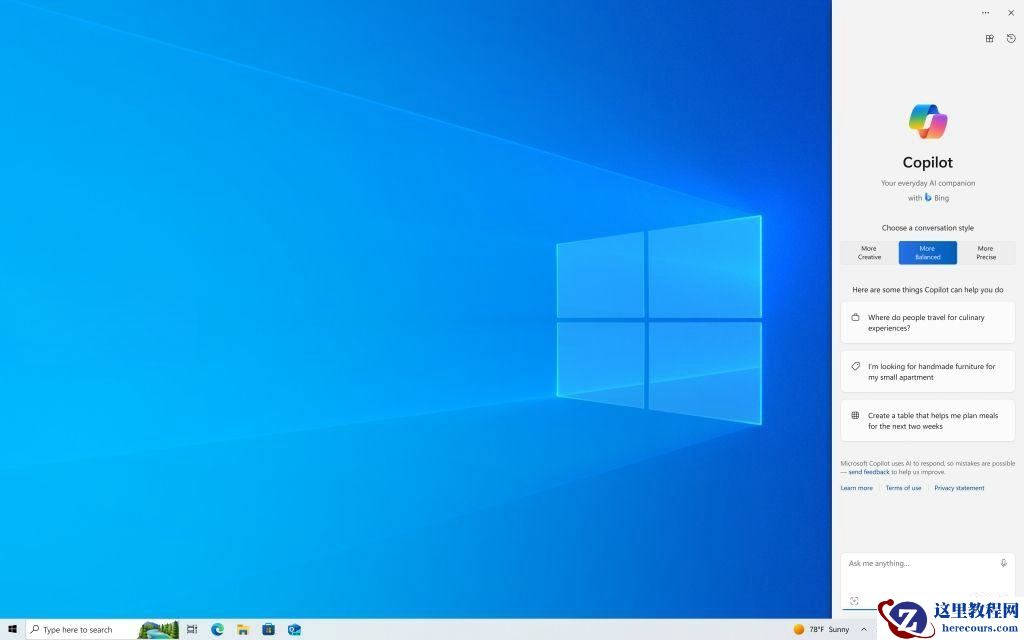Launch Microsoft Store from the taskbar
This screenshot has height=640, width=1024.
[268, 629]
